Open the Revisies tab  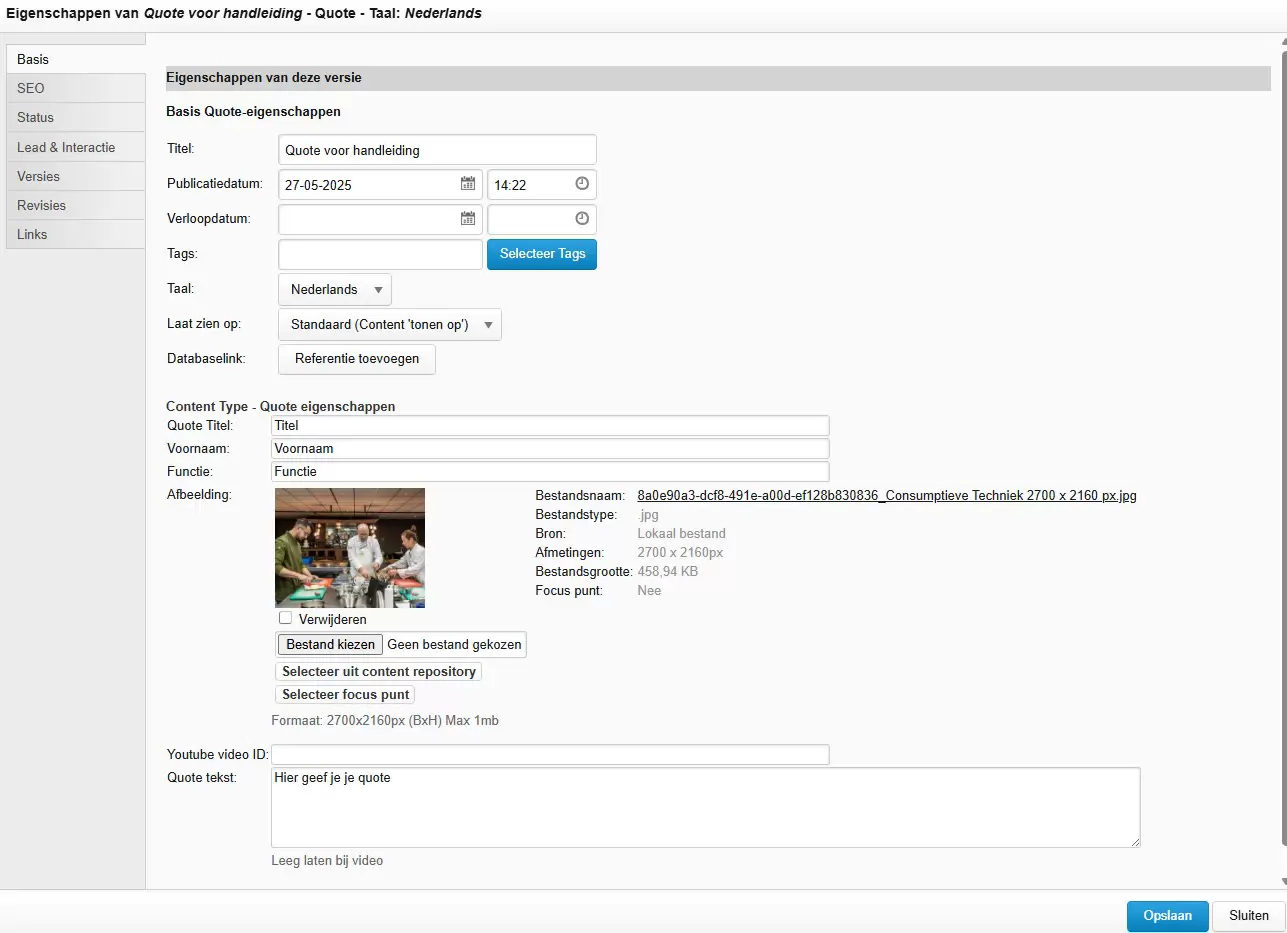tap(76, 205)
